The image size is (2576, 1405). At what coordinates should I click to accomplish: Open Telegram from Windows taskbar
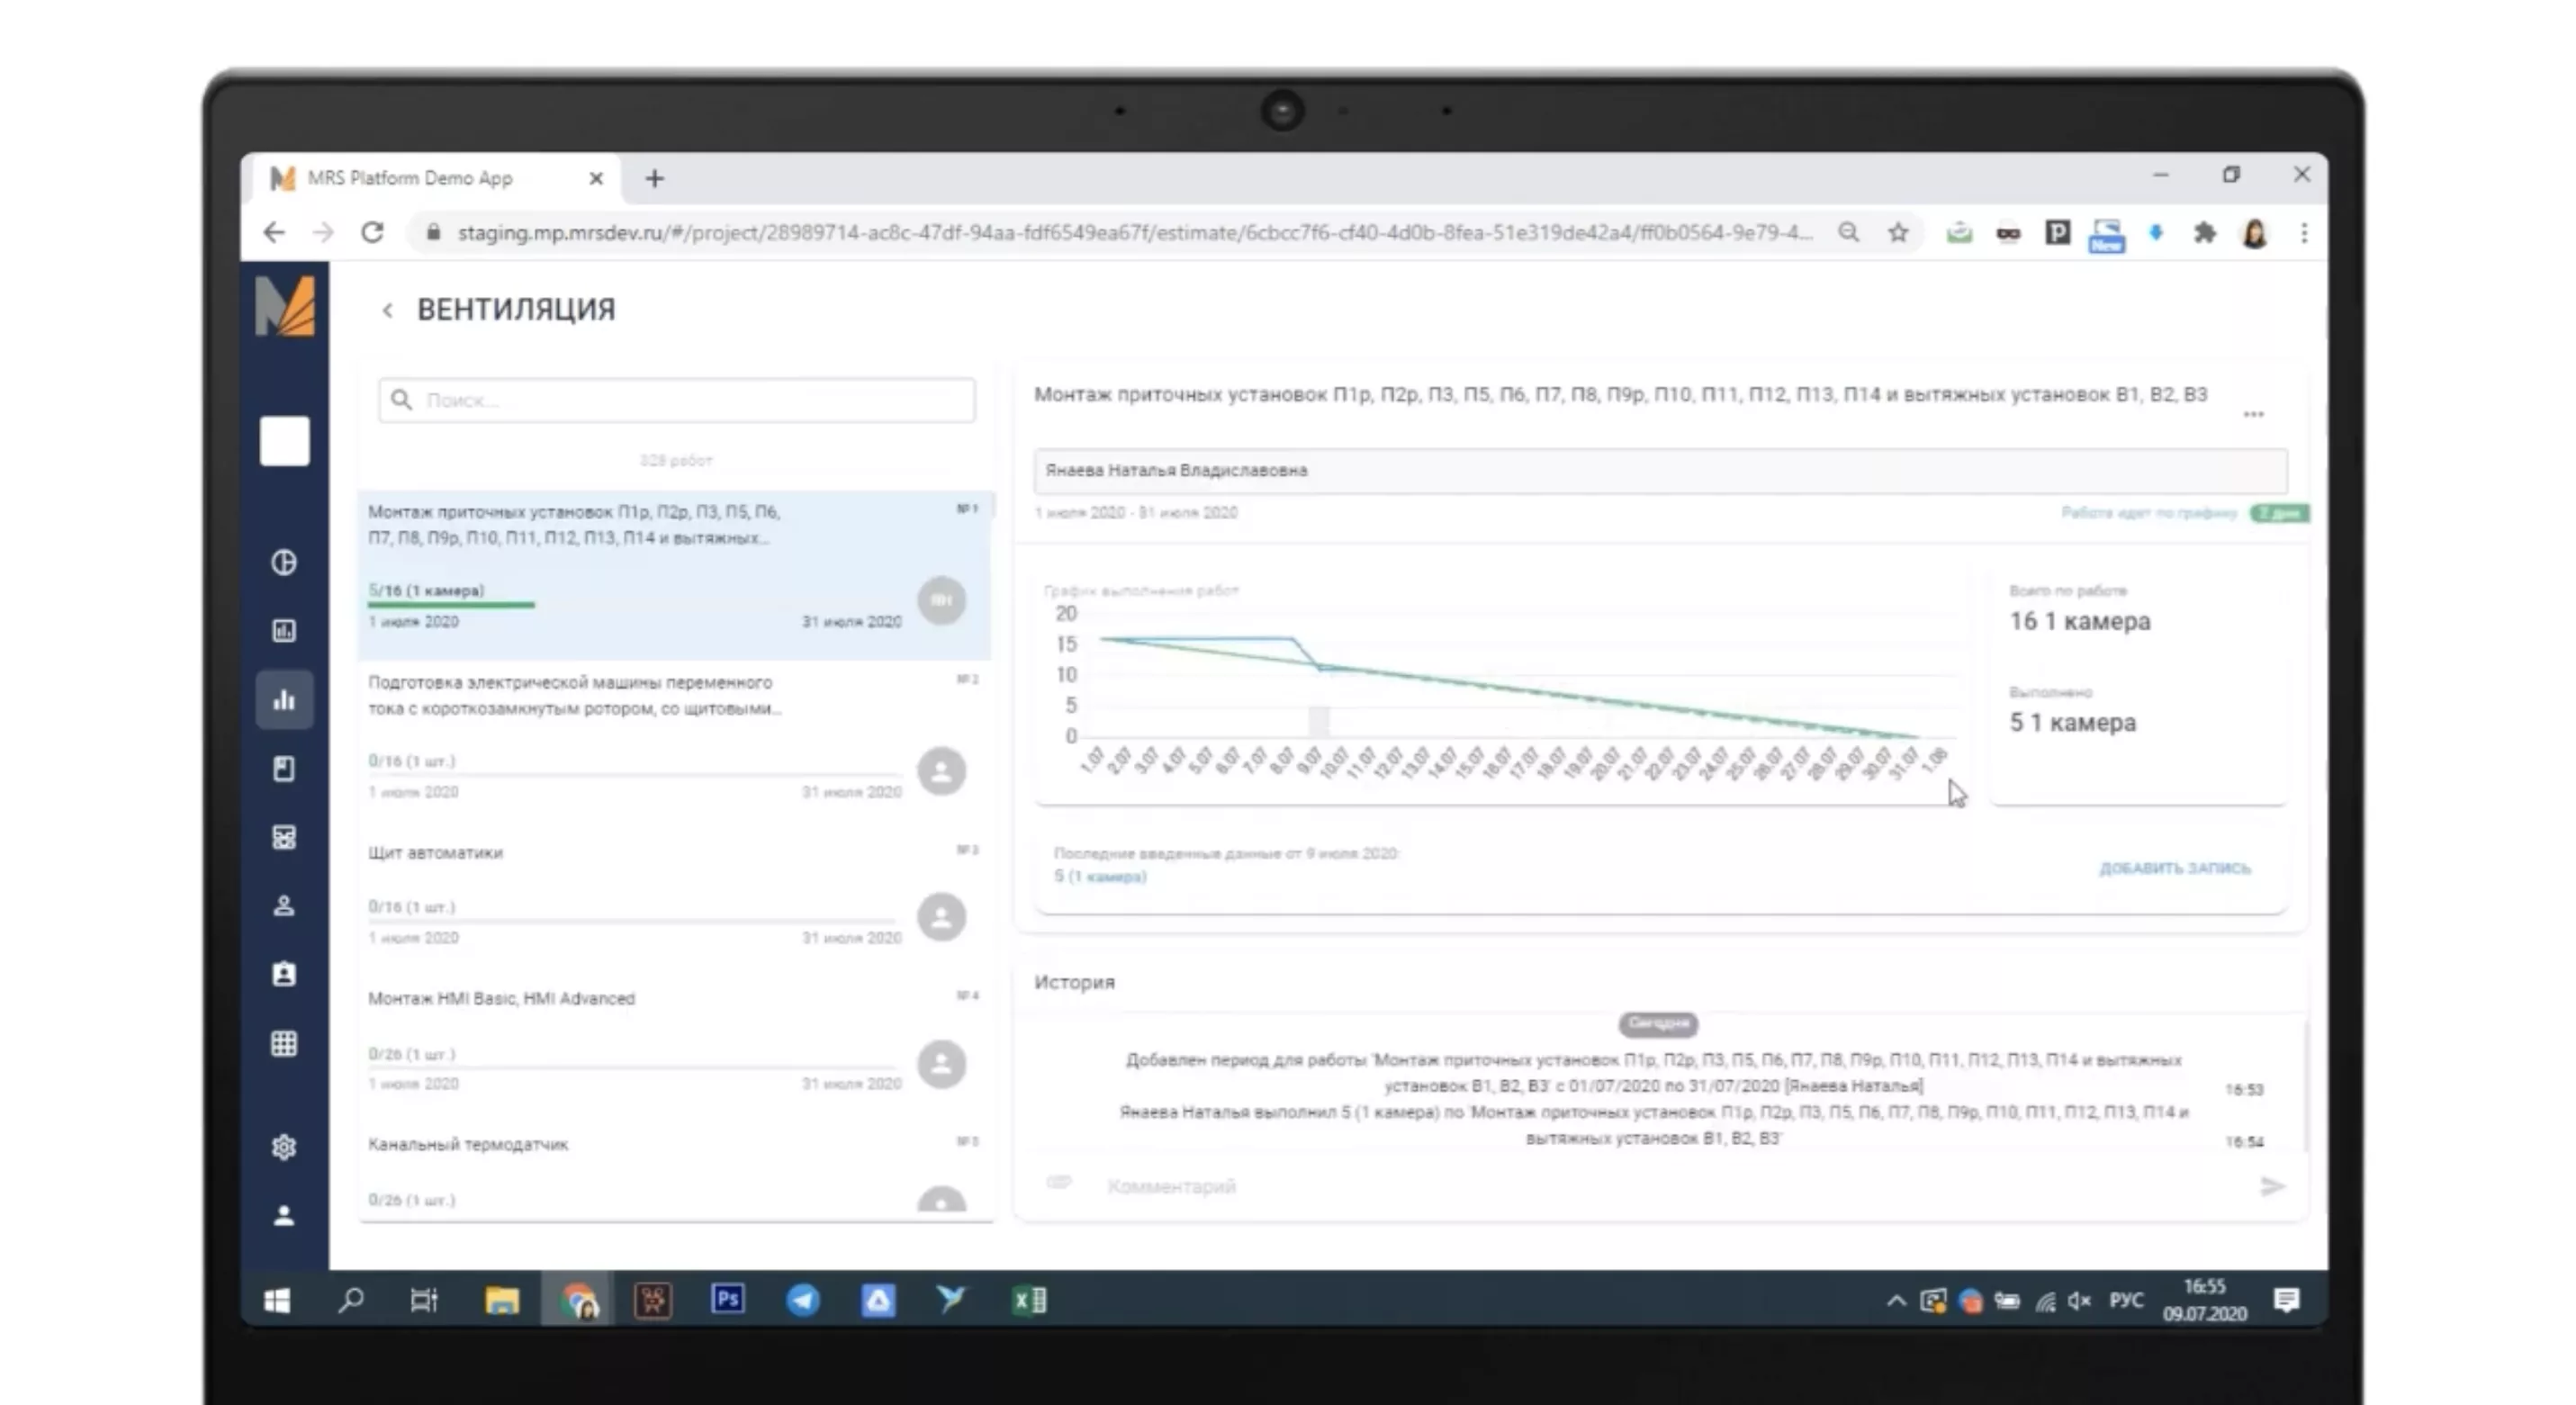(803, 1300)
